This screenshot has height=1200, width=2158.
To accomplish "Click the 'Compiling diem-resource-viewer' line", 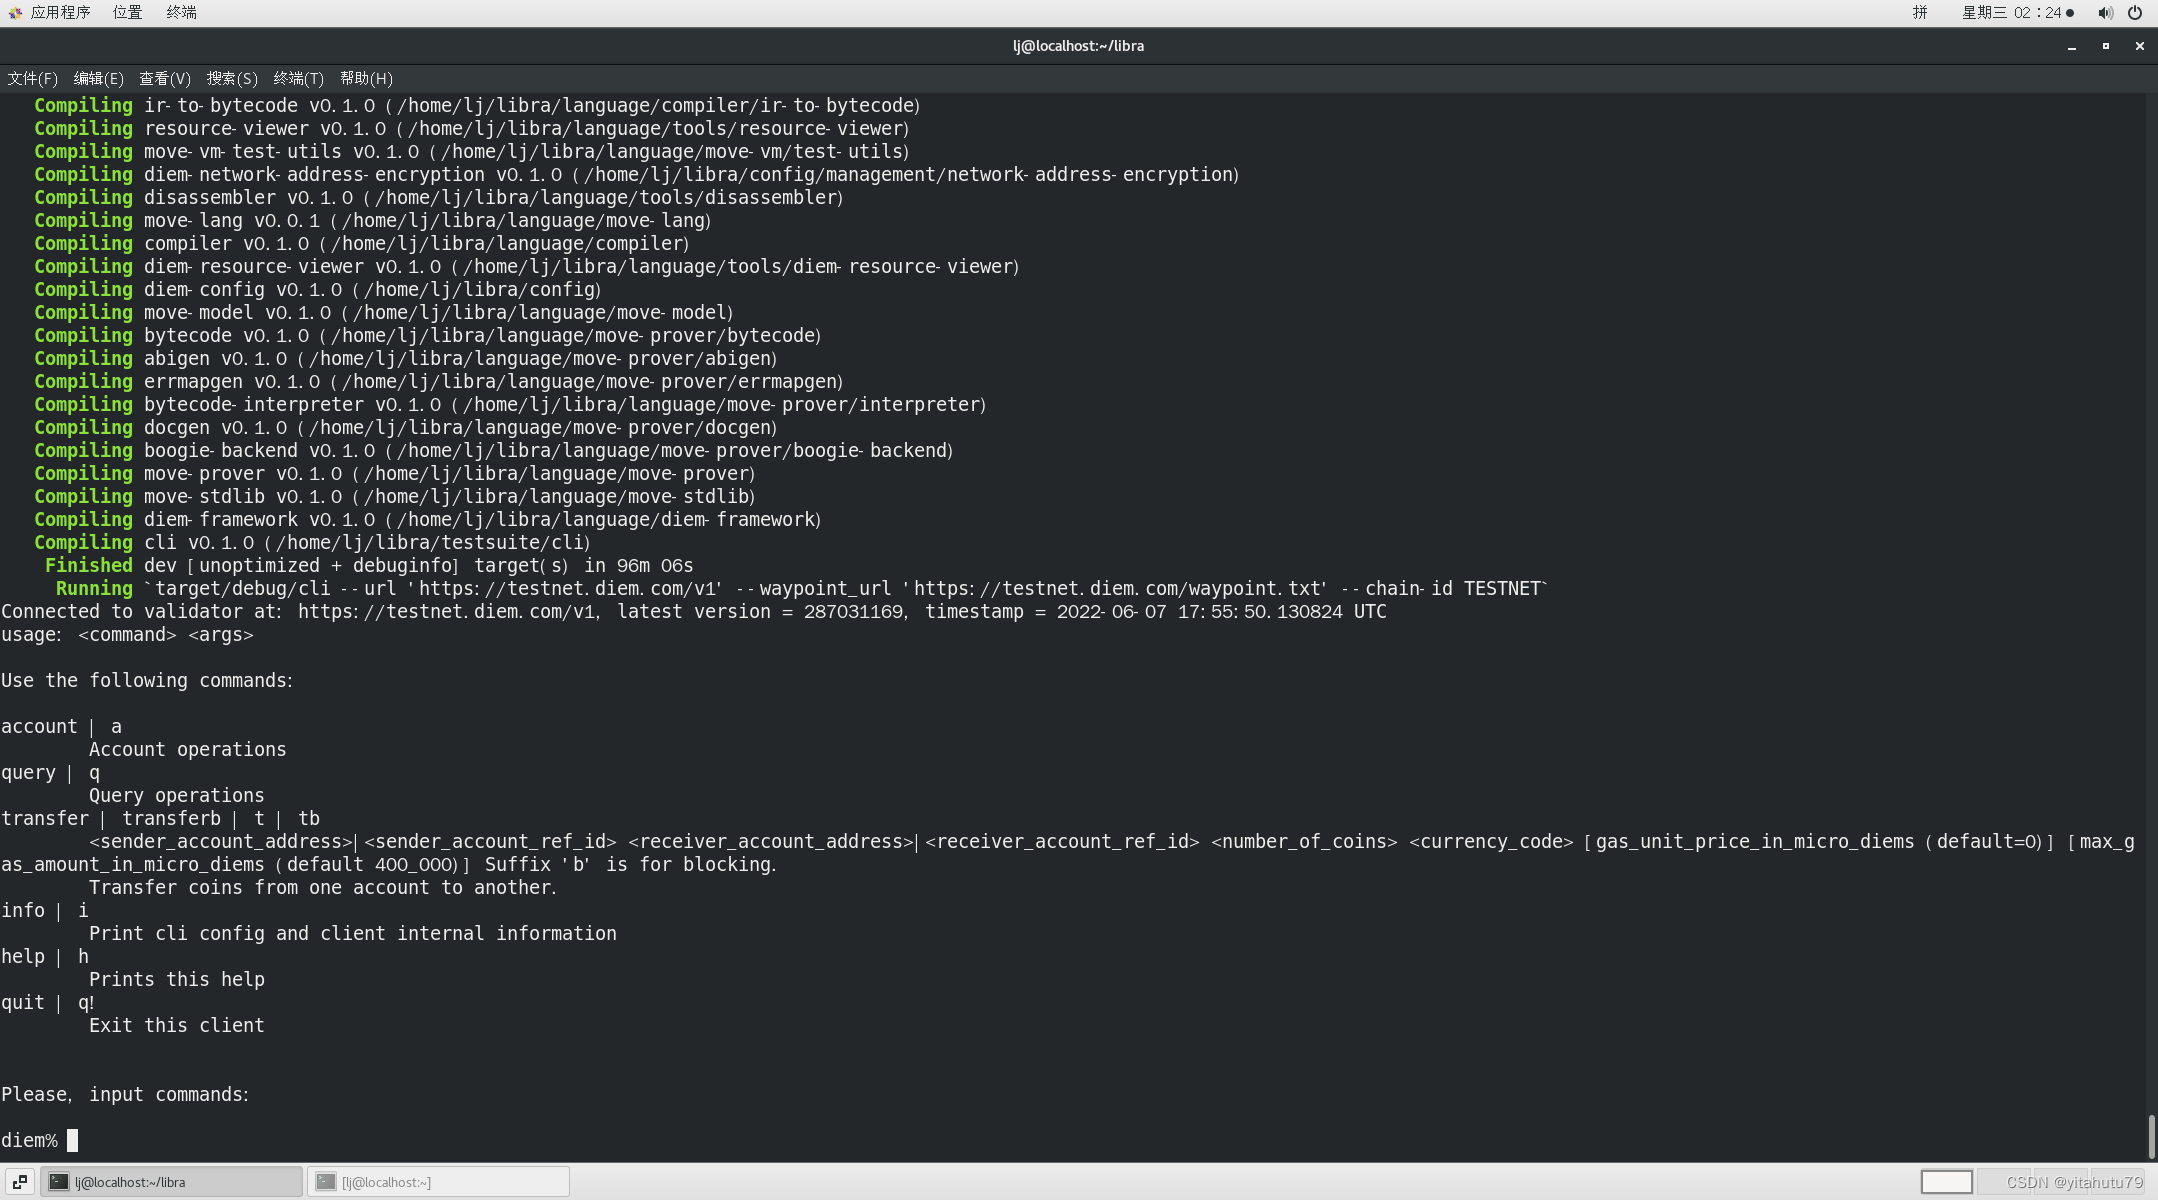I will 527,266.
